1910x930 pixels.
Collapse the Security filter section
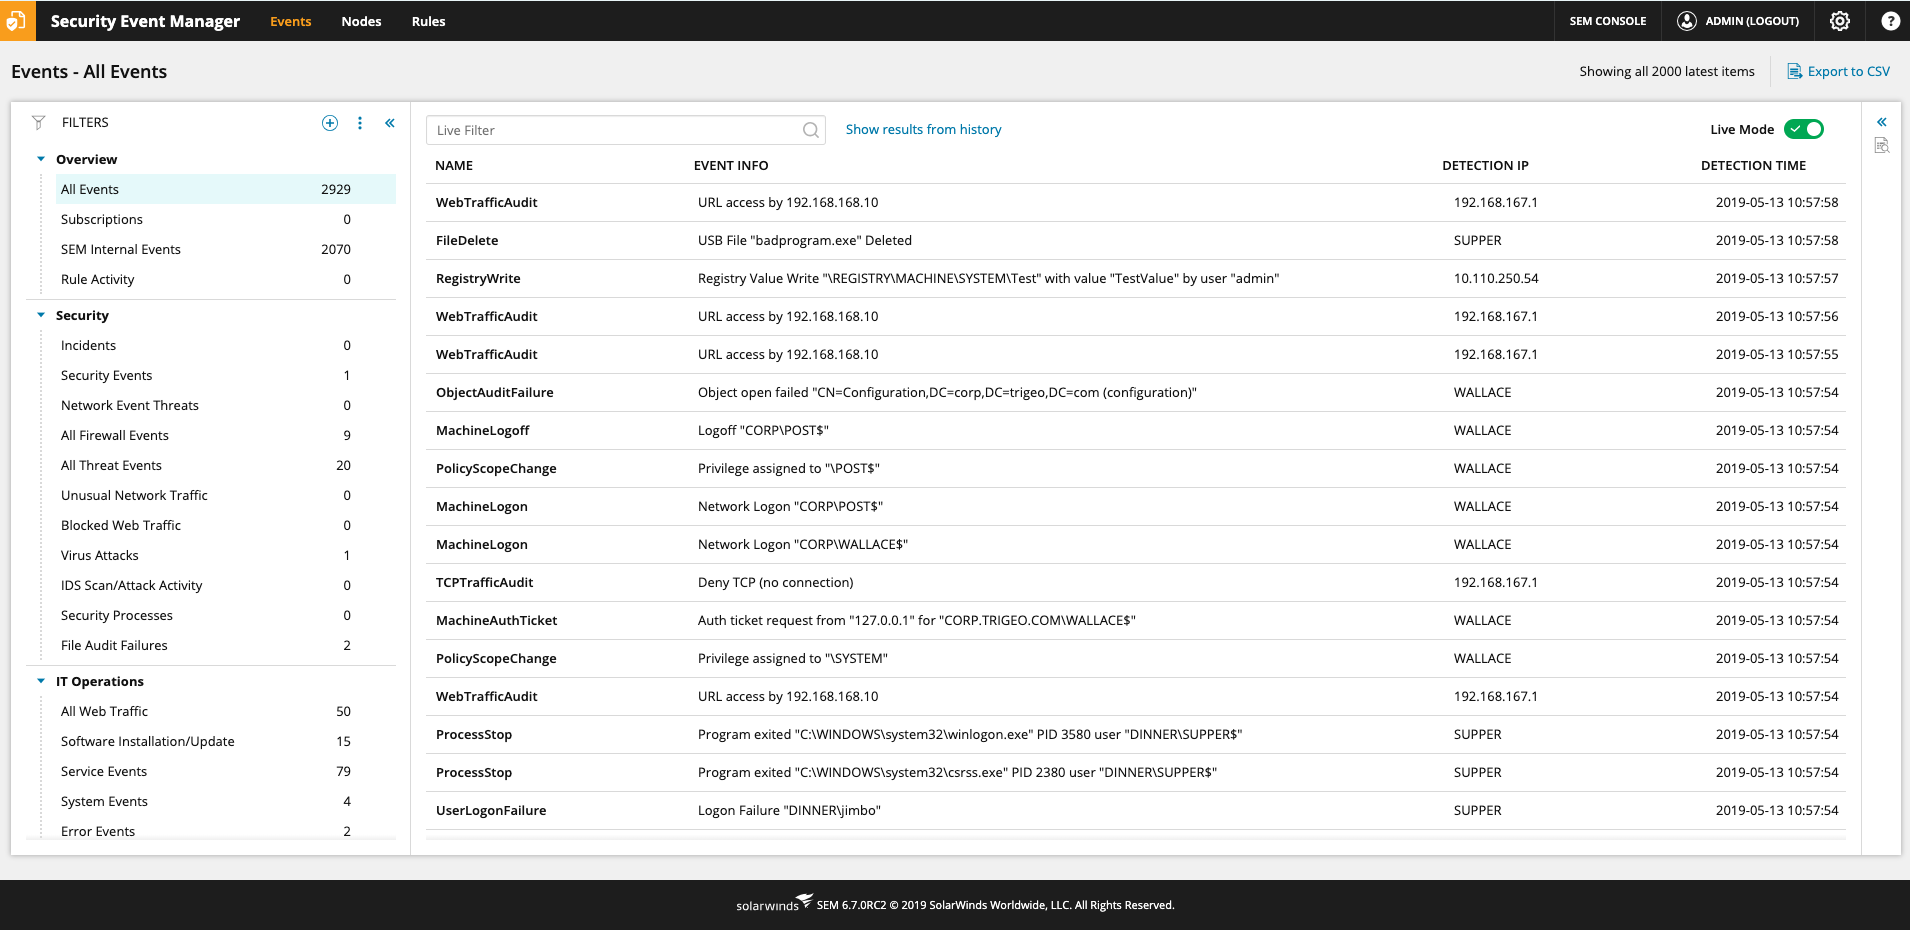pyautogui.click(x=41, y=315)
